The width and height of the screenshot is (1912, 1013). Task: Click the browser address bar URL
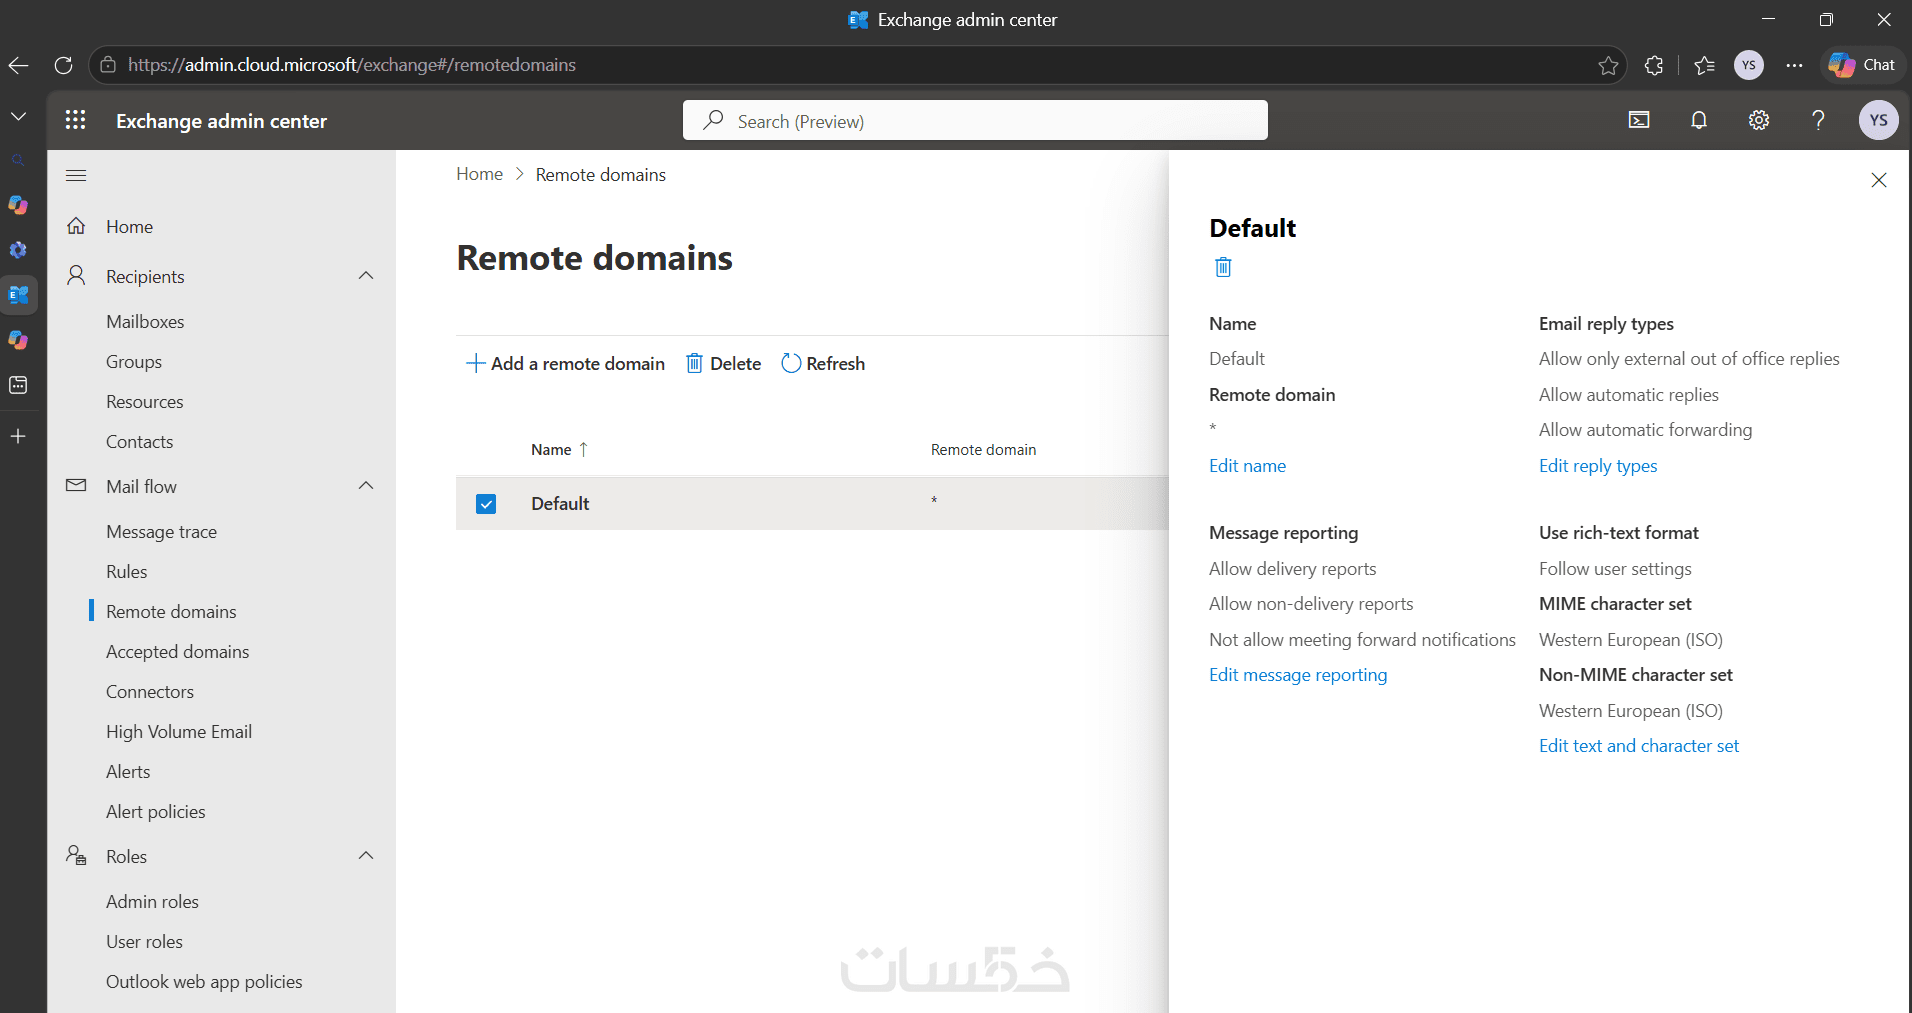click(352, 65)
